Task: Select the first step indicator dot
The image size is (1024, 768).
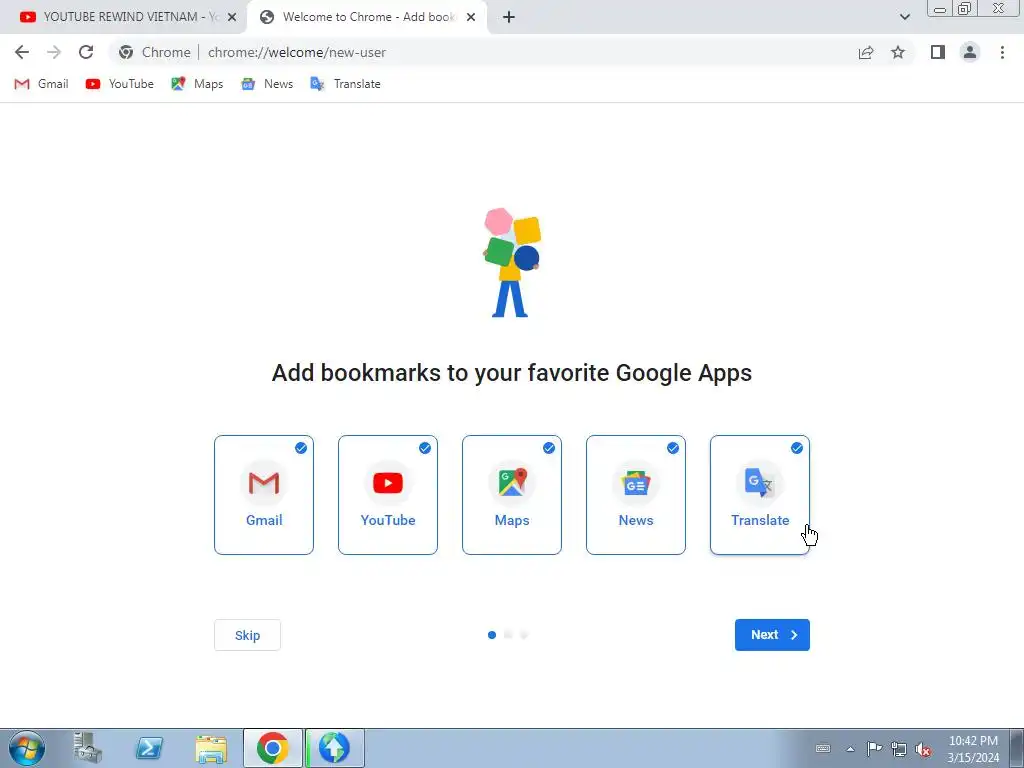Action: 492,635
